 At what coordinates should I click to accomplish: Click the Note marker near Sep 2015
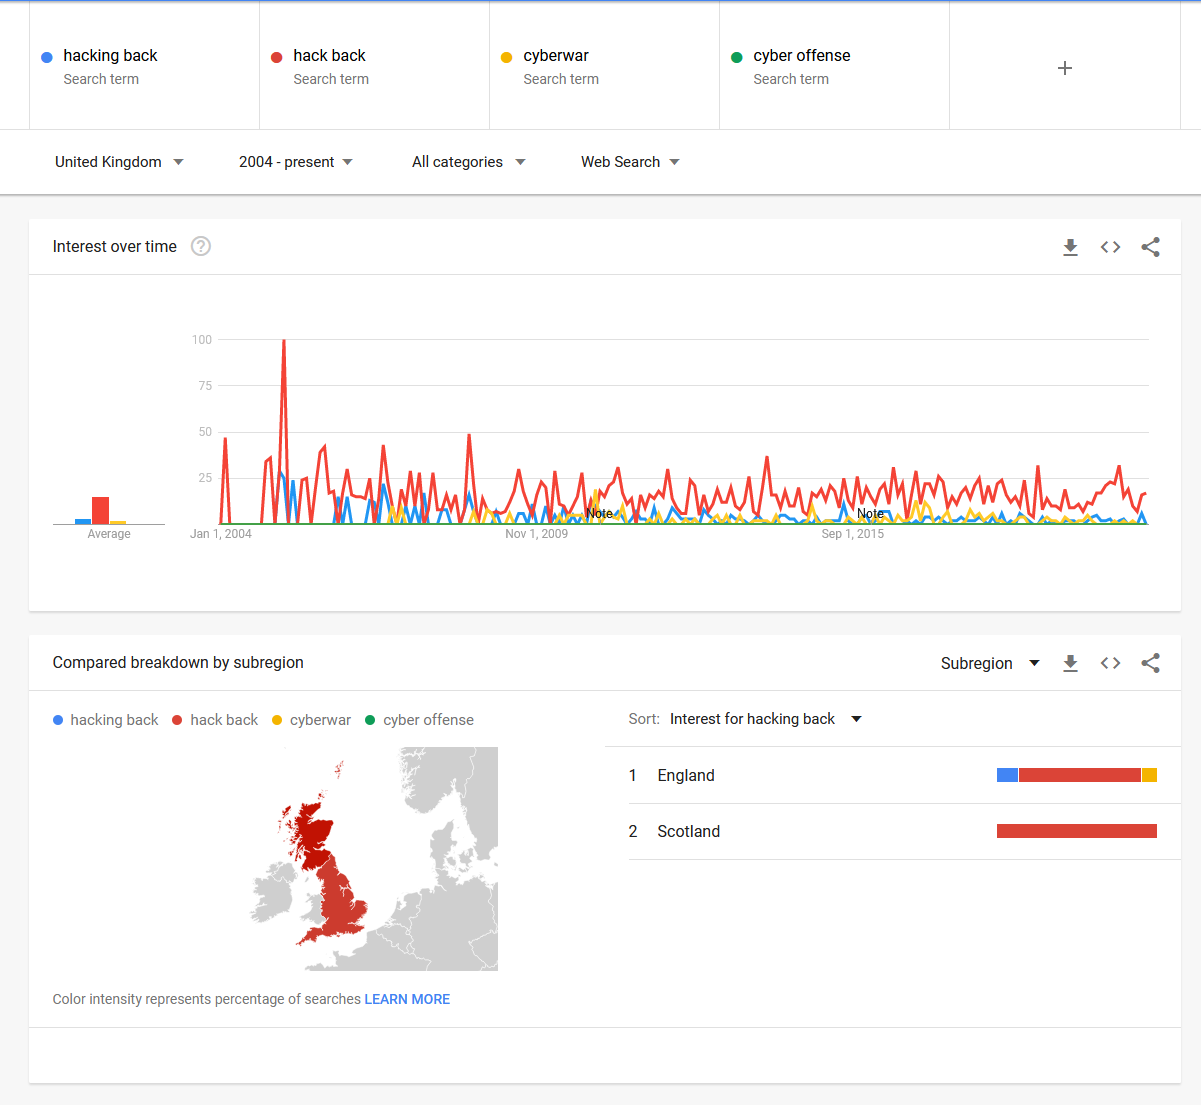click(870, 514)
